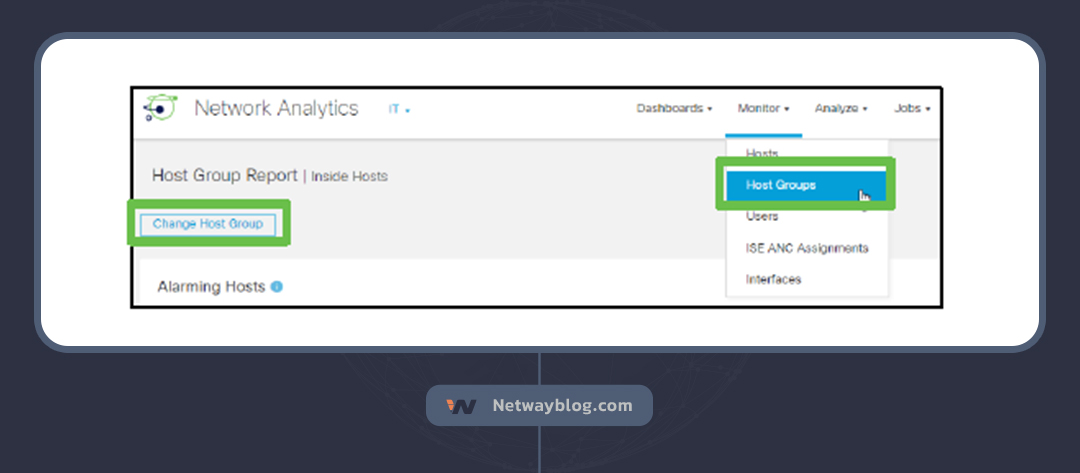Open ISE ANC Assignments menu entry
Image resolution: width=1080 pixels, height=473 pixels.
pos(806,248)
